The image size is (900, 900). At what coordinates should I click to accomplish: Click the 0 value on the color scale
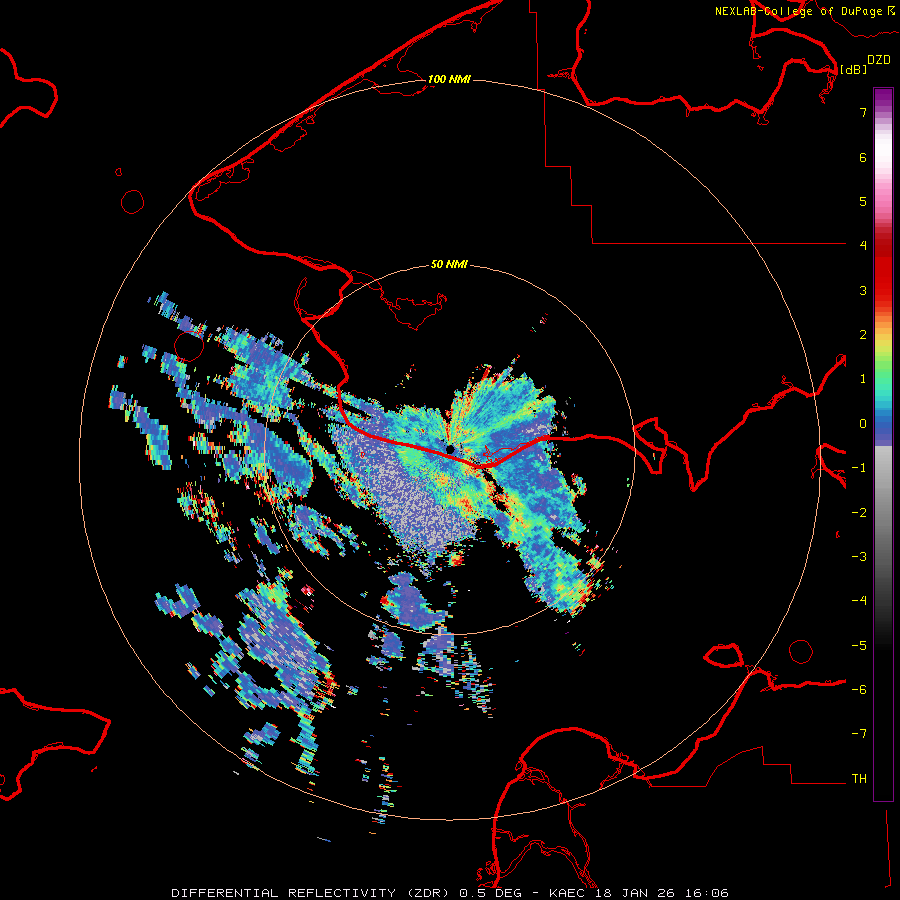pyautogui.click(x=863, y=424)
